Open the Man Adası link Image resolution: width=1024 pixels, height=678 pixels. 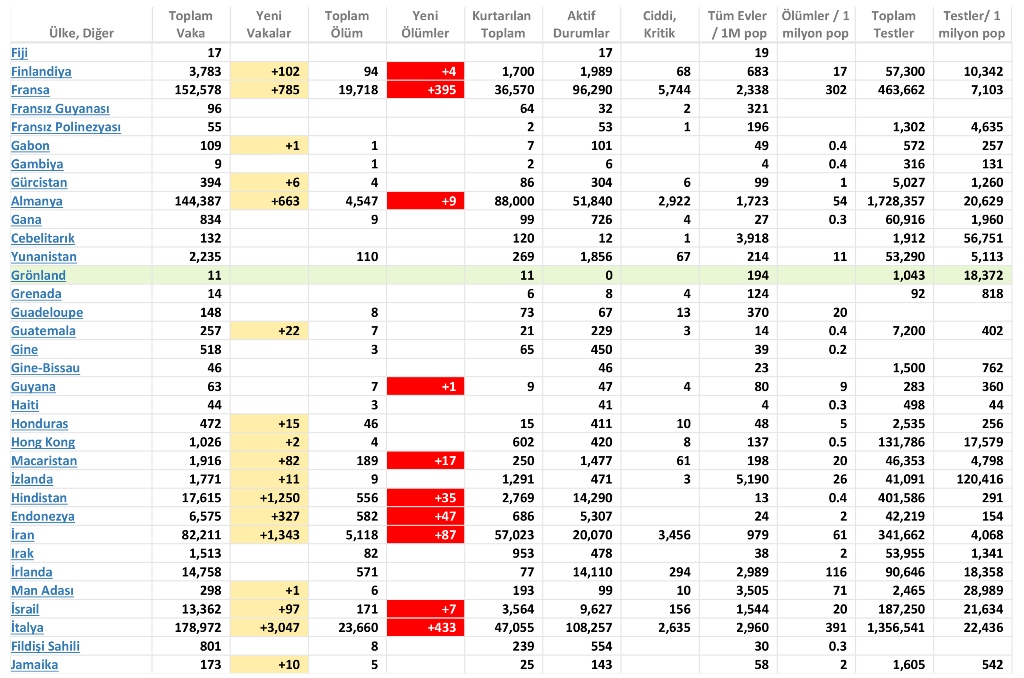(42, 590)
